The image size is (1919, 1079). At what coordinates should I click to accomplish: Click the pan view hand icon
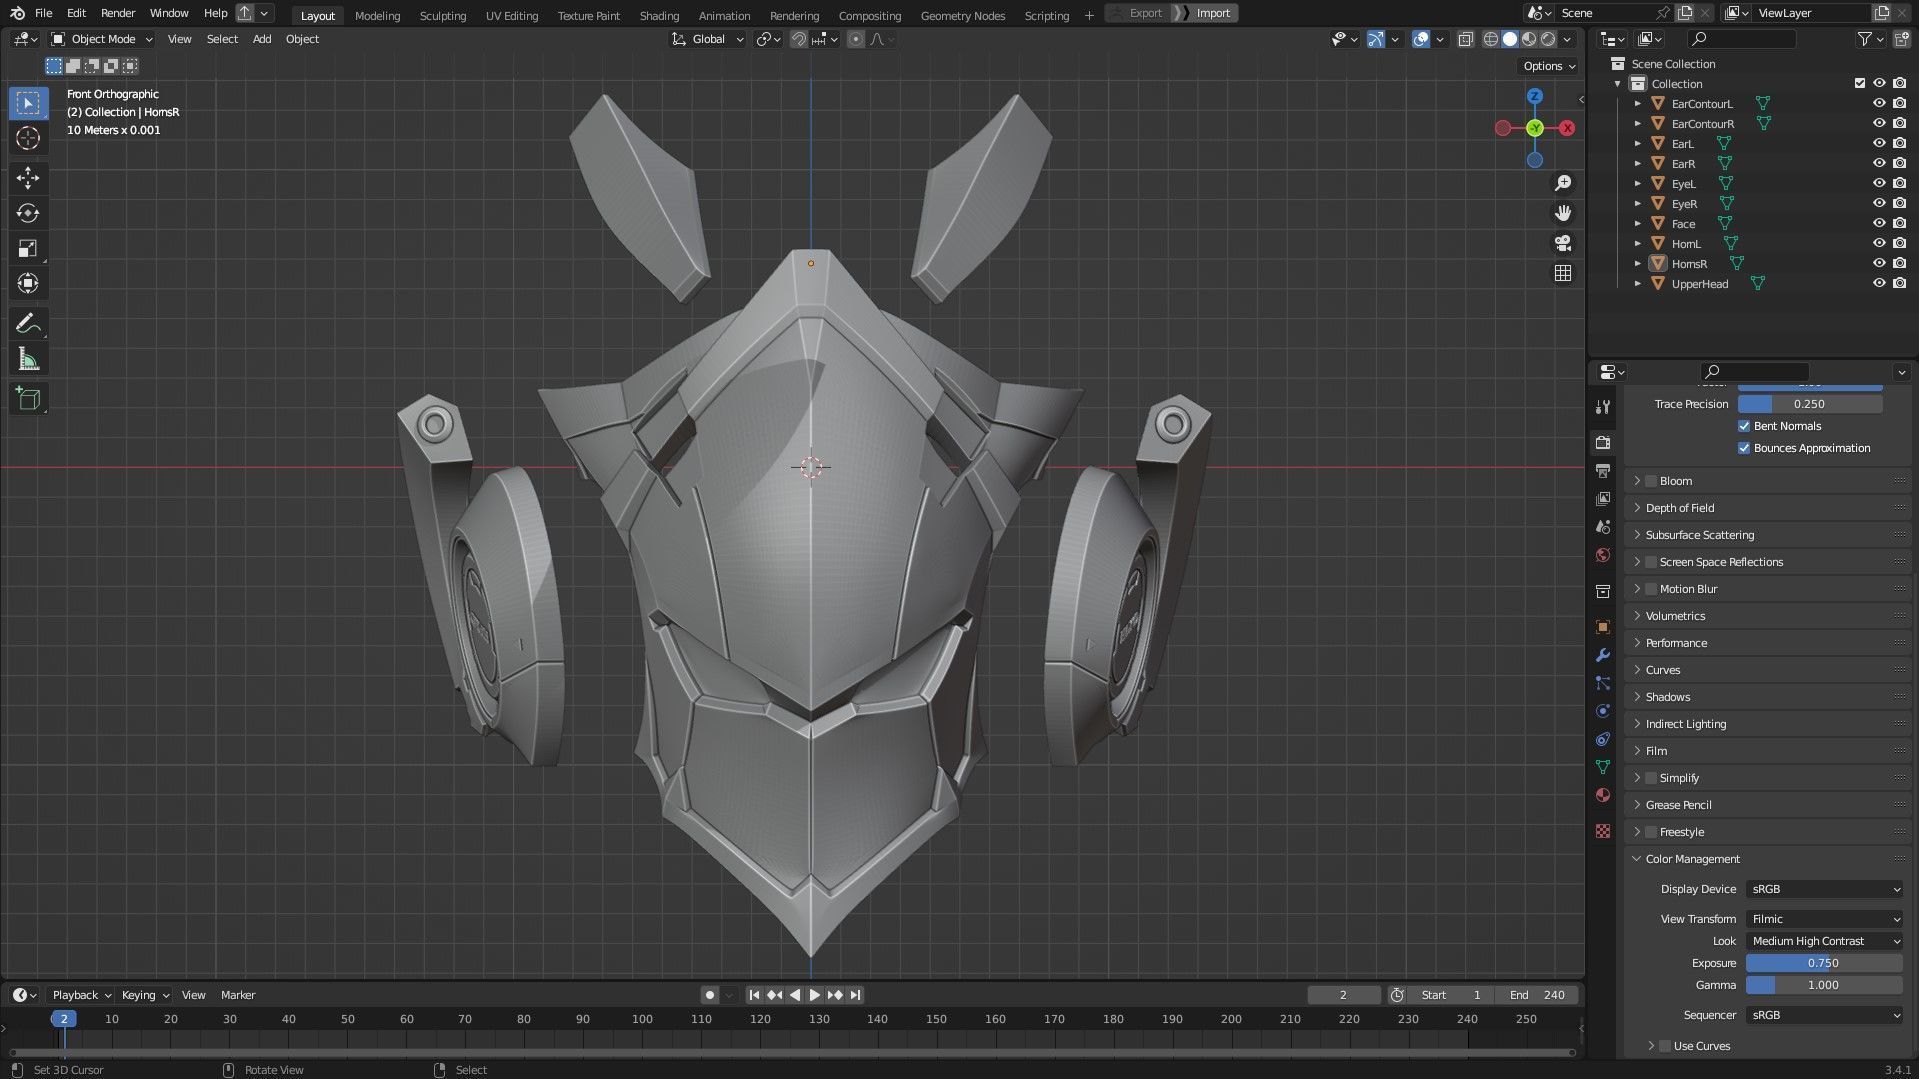click(x=1563, y=213)
